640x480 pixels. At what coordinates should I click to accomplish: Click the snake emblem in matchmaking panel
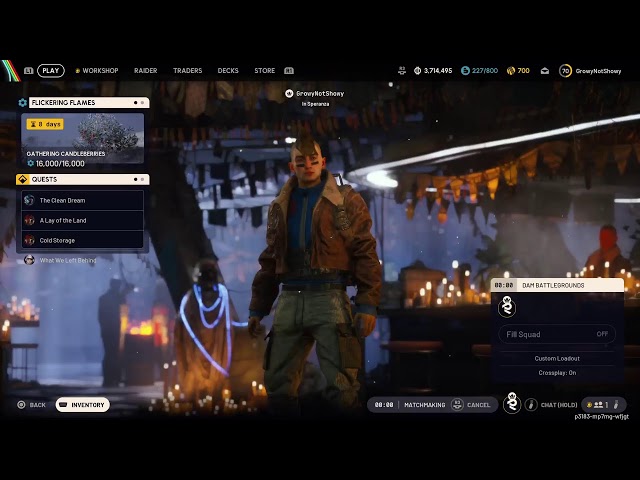coord(507,307)
